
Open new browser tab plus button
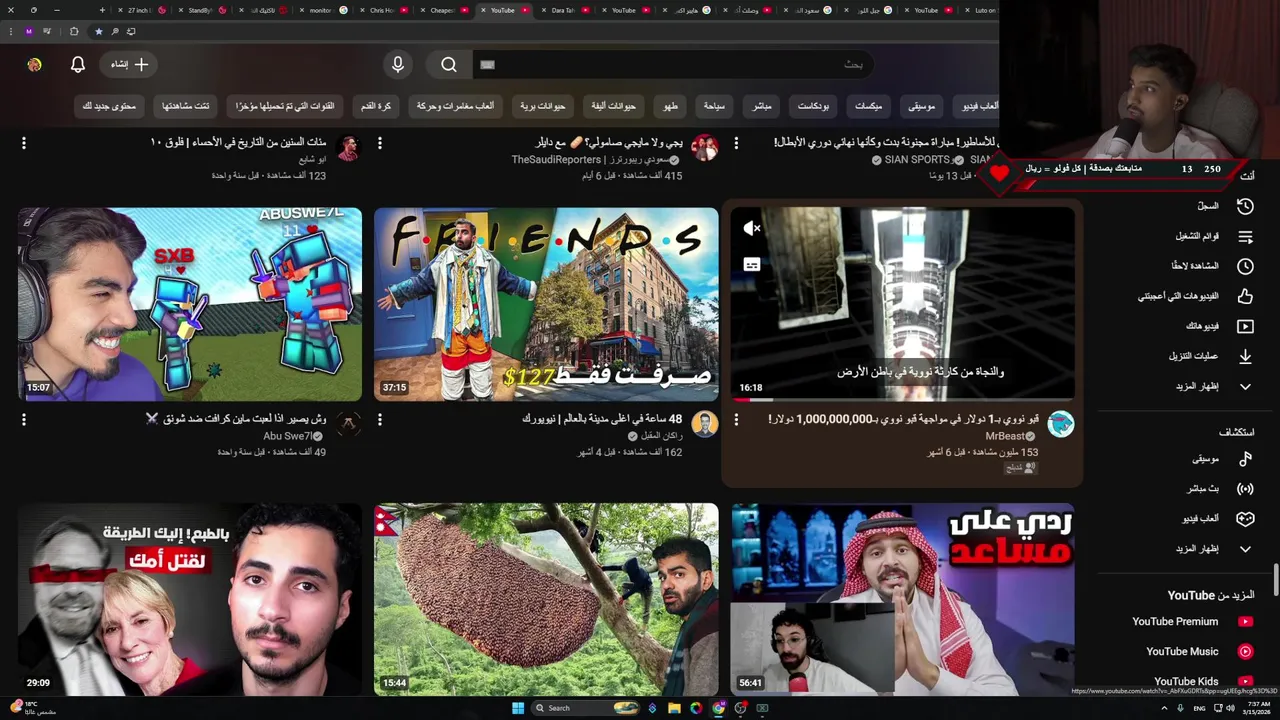(x=102, y=10)
